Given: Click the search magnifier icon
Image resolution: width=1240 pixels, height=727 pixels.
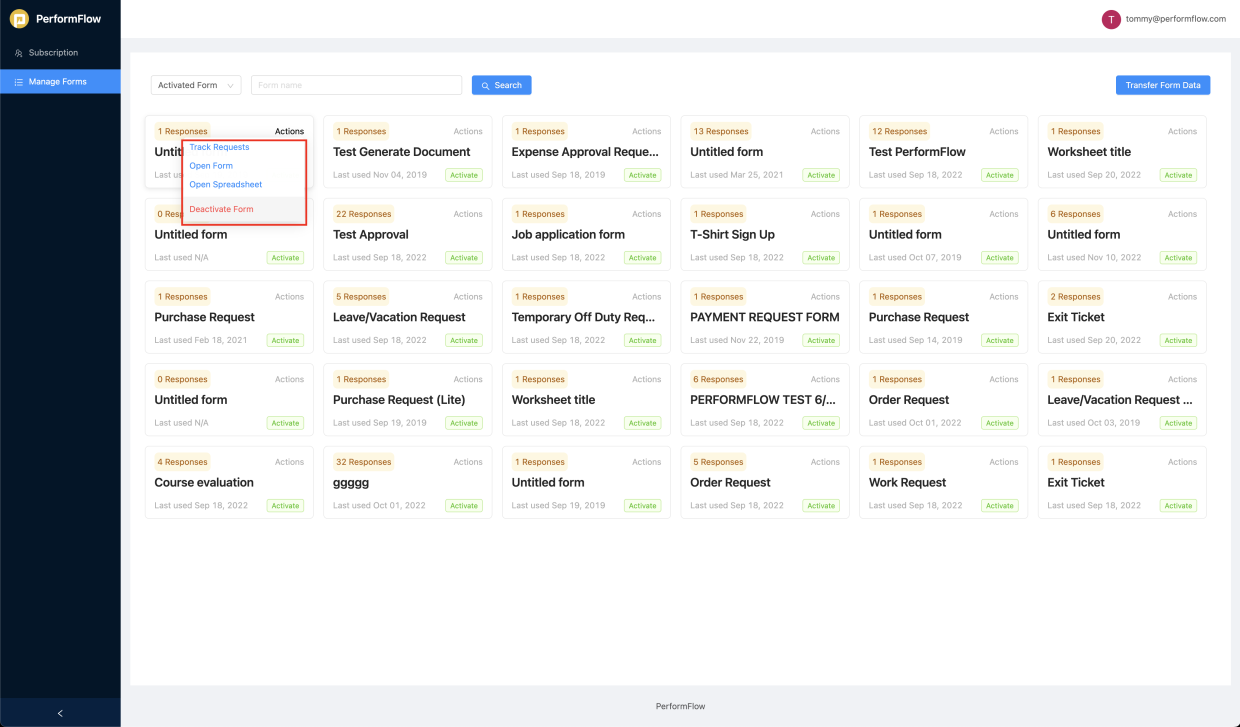Looking at the screenshot, I should pos(487,85).
